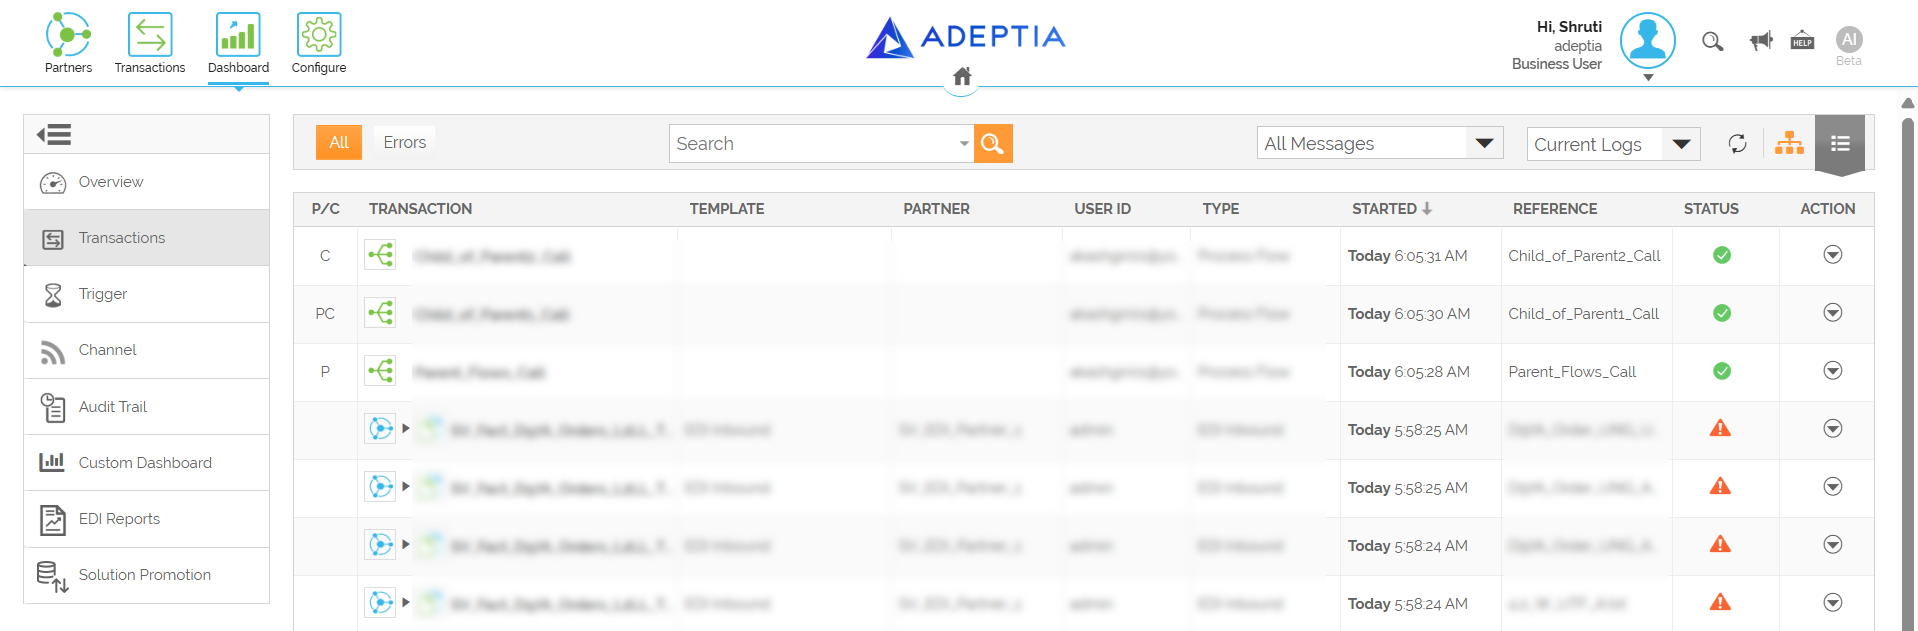Screen dimensions: 1918x631
Task: Open the megaphone announcements icon
Action: click(1761, 40)
